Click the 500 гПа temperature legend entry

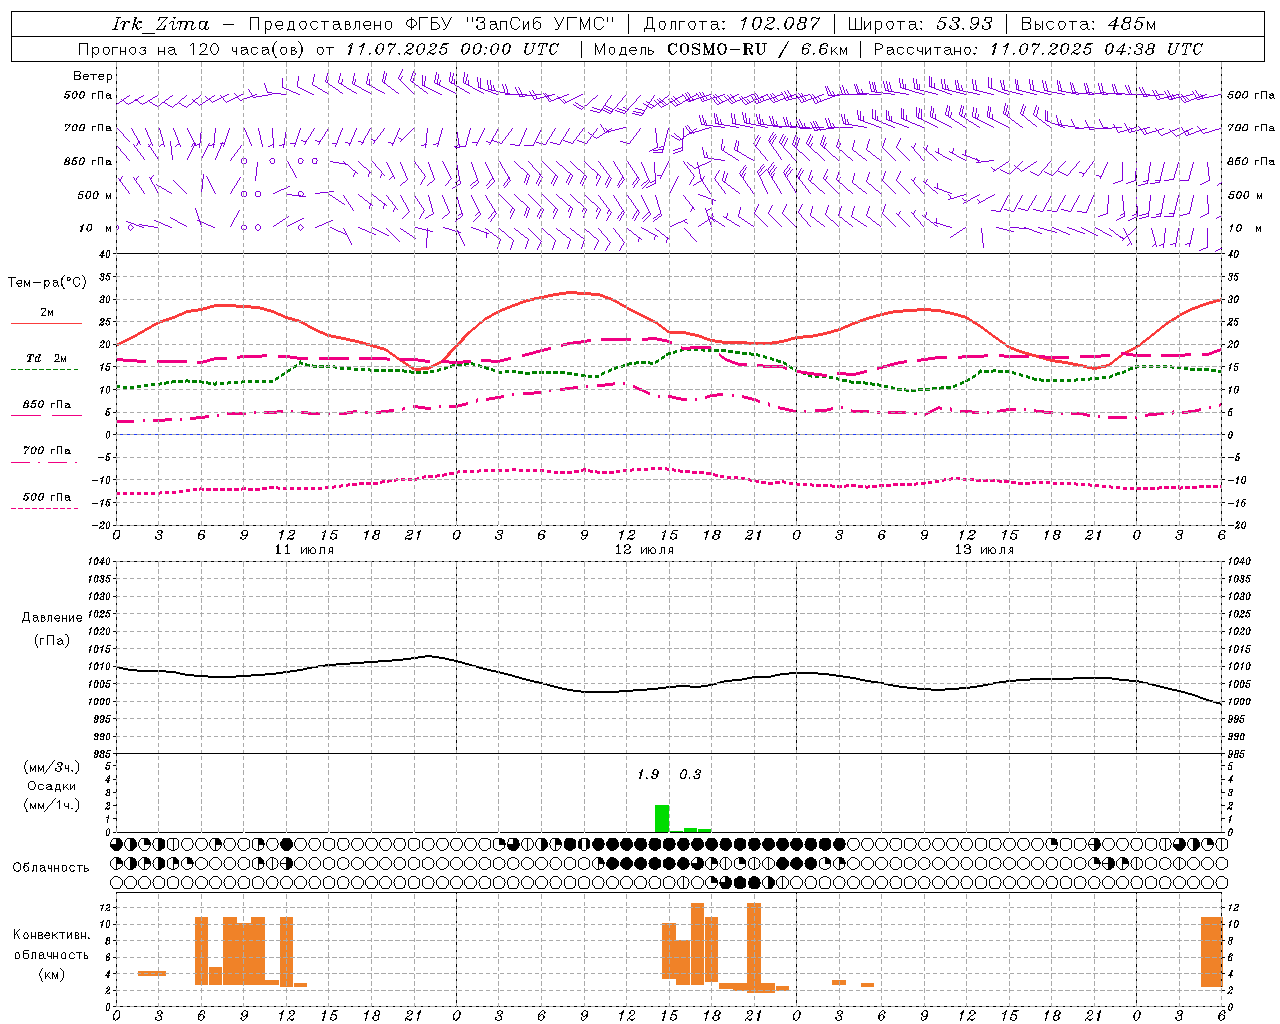click(47, 497)
